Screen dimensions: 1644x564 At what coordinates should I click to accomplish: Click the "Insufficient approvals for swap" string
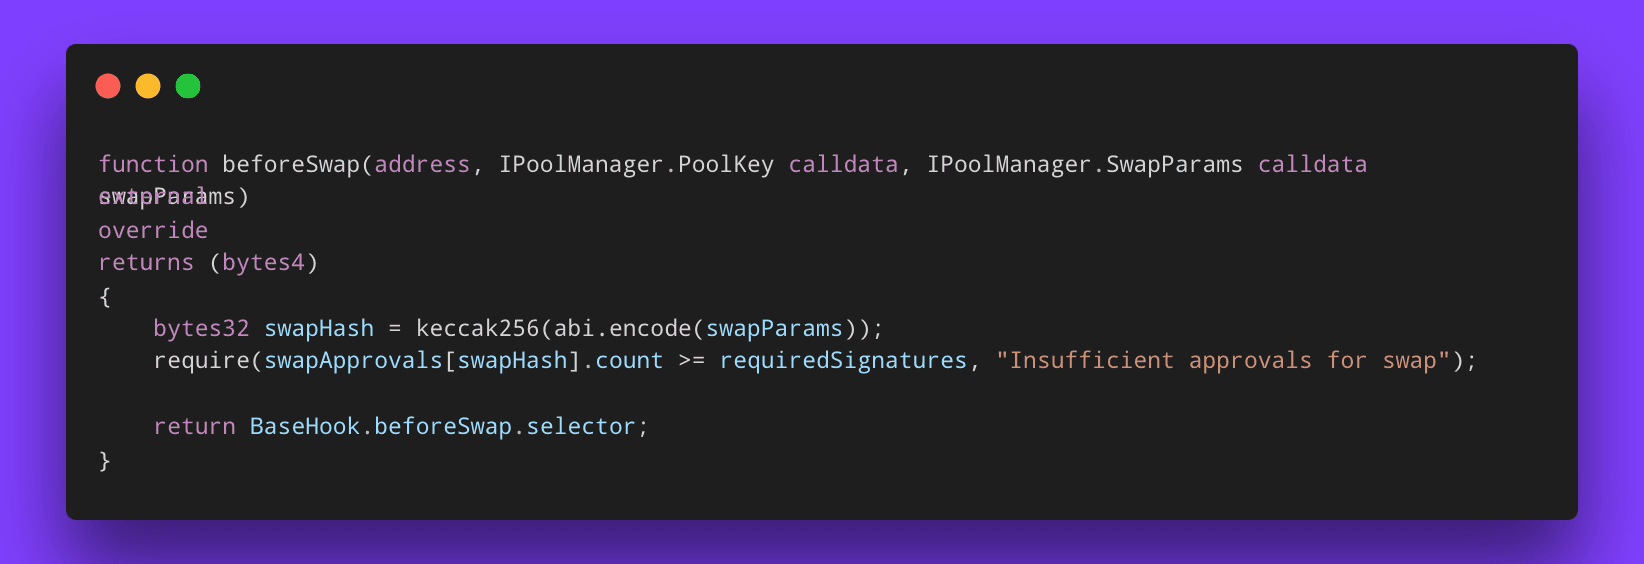click(x=1223, y=361)
